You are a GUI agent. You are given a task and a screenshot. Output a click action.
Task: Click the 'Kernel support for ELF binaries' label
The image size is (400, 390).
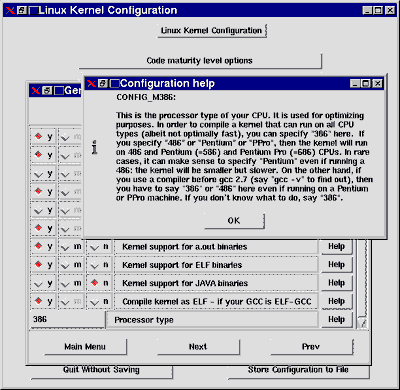182,265
